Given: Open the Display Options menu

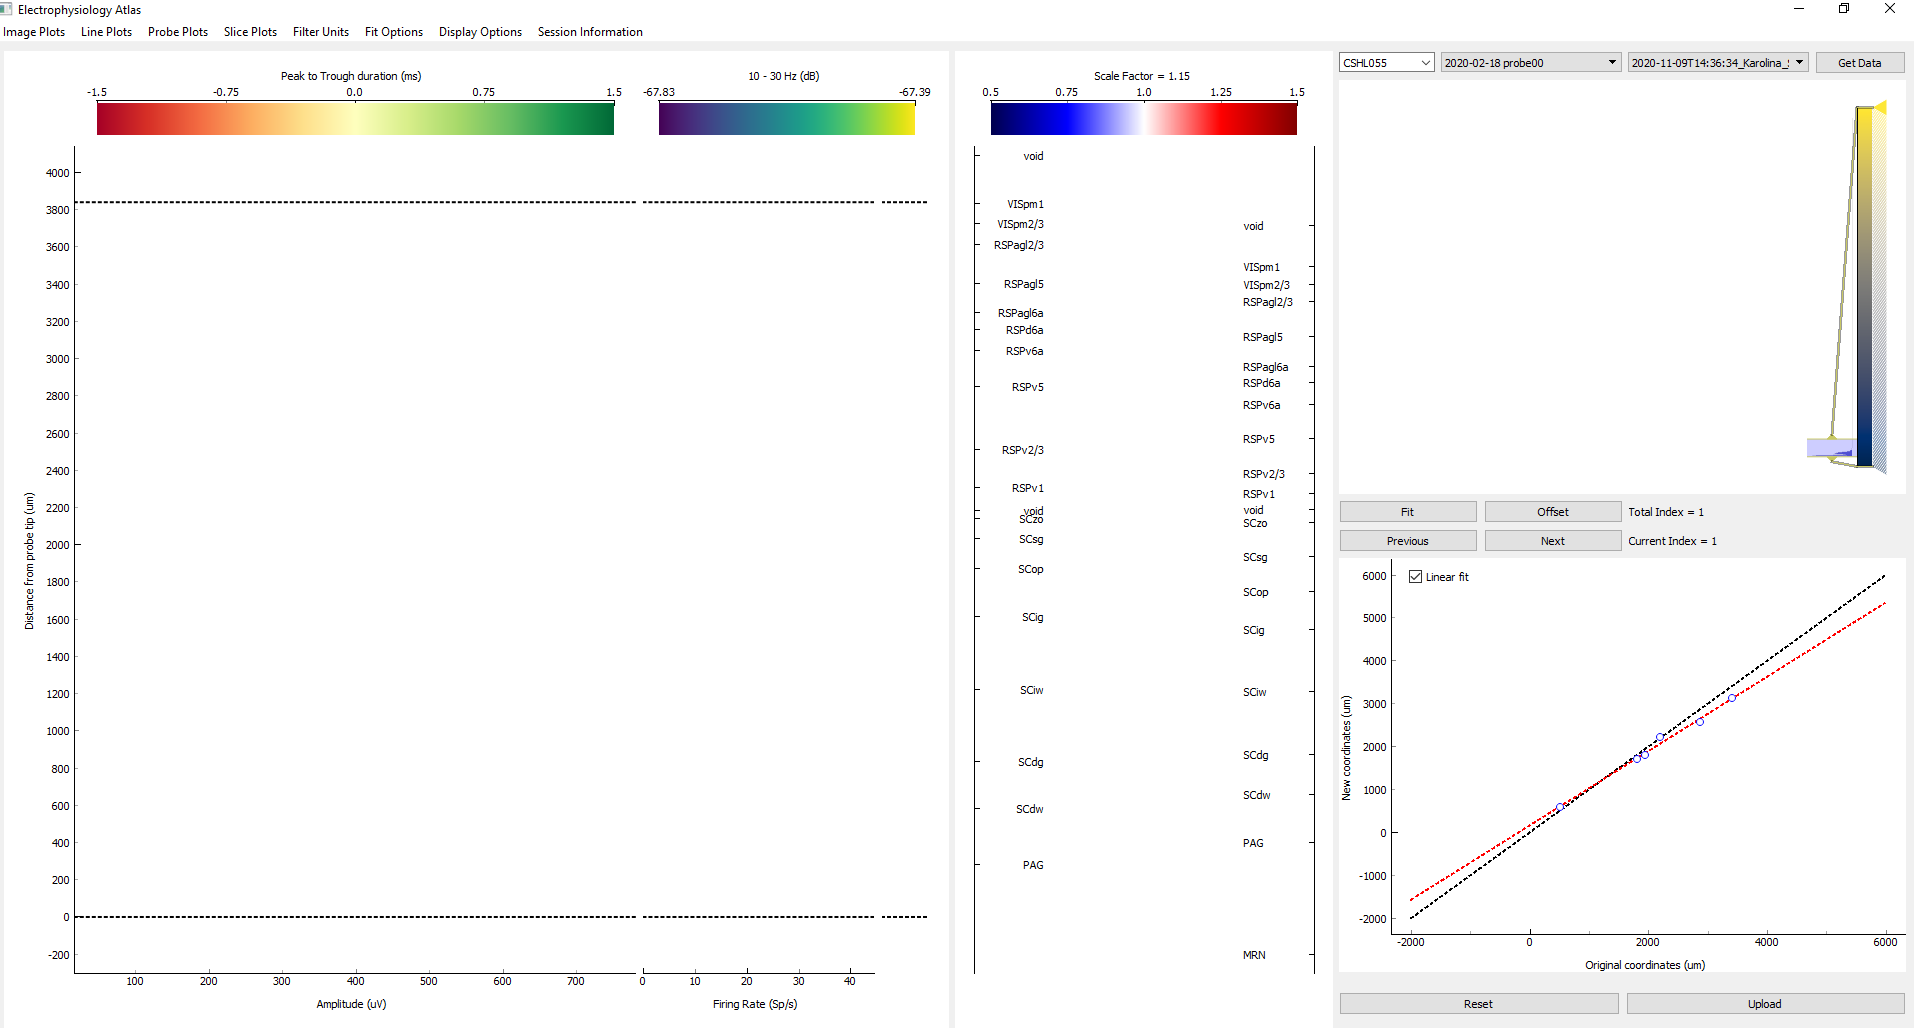Looking at the screenshot, I should (x=480, y=31).
